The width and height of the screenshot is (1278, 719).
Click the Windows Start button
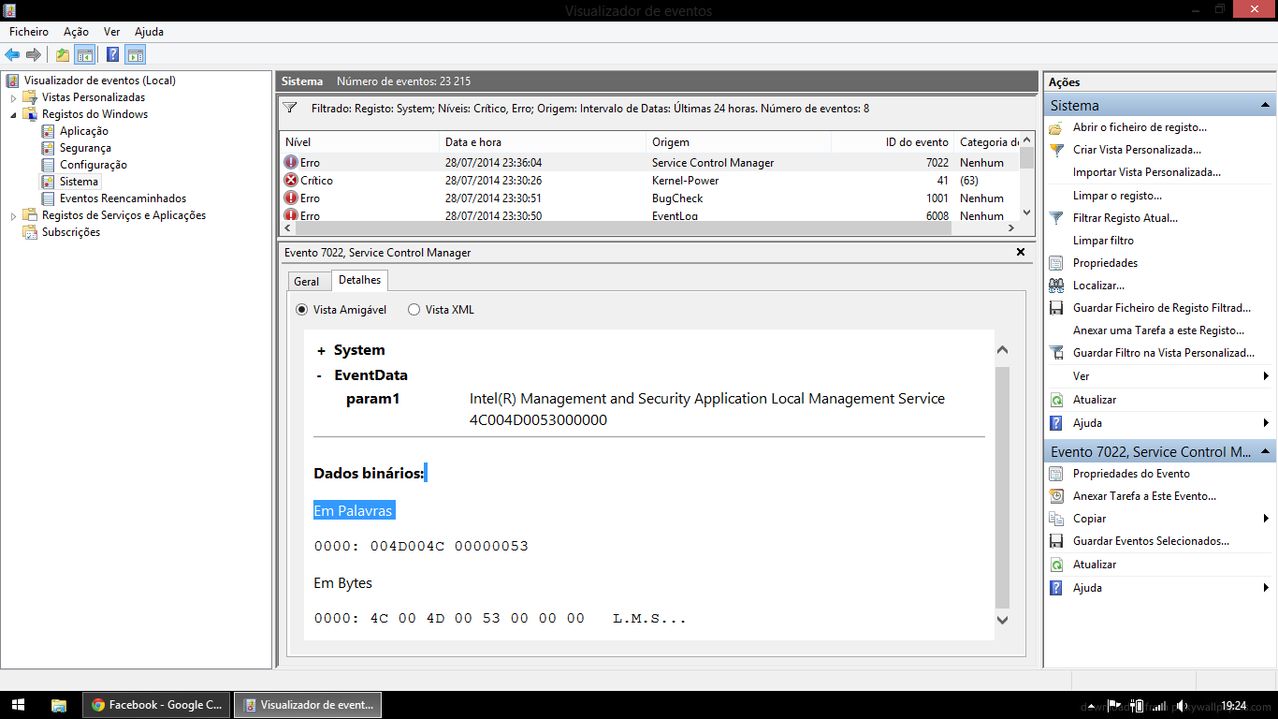coord(18,705)
